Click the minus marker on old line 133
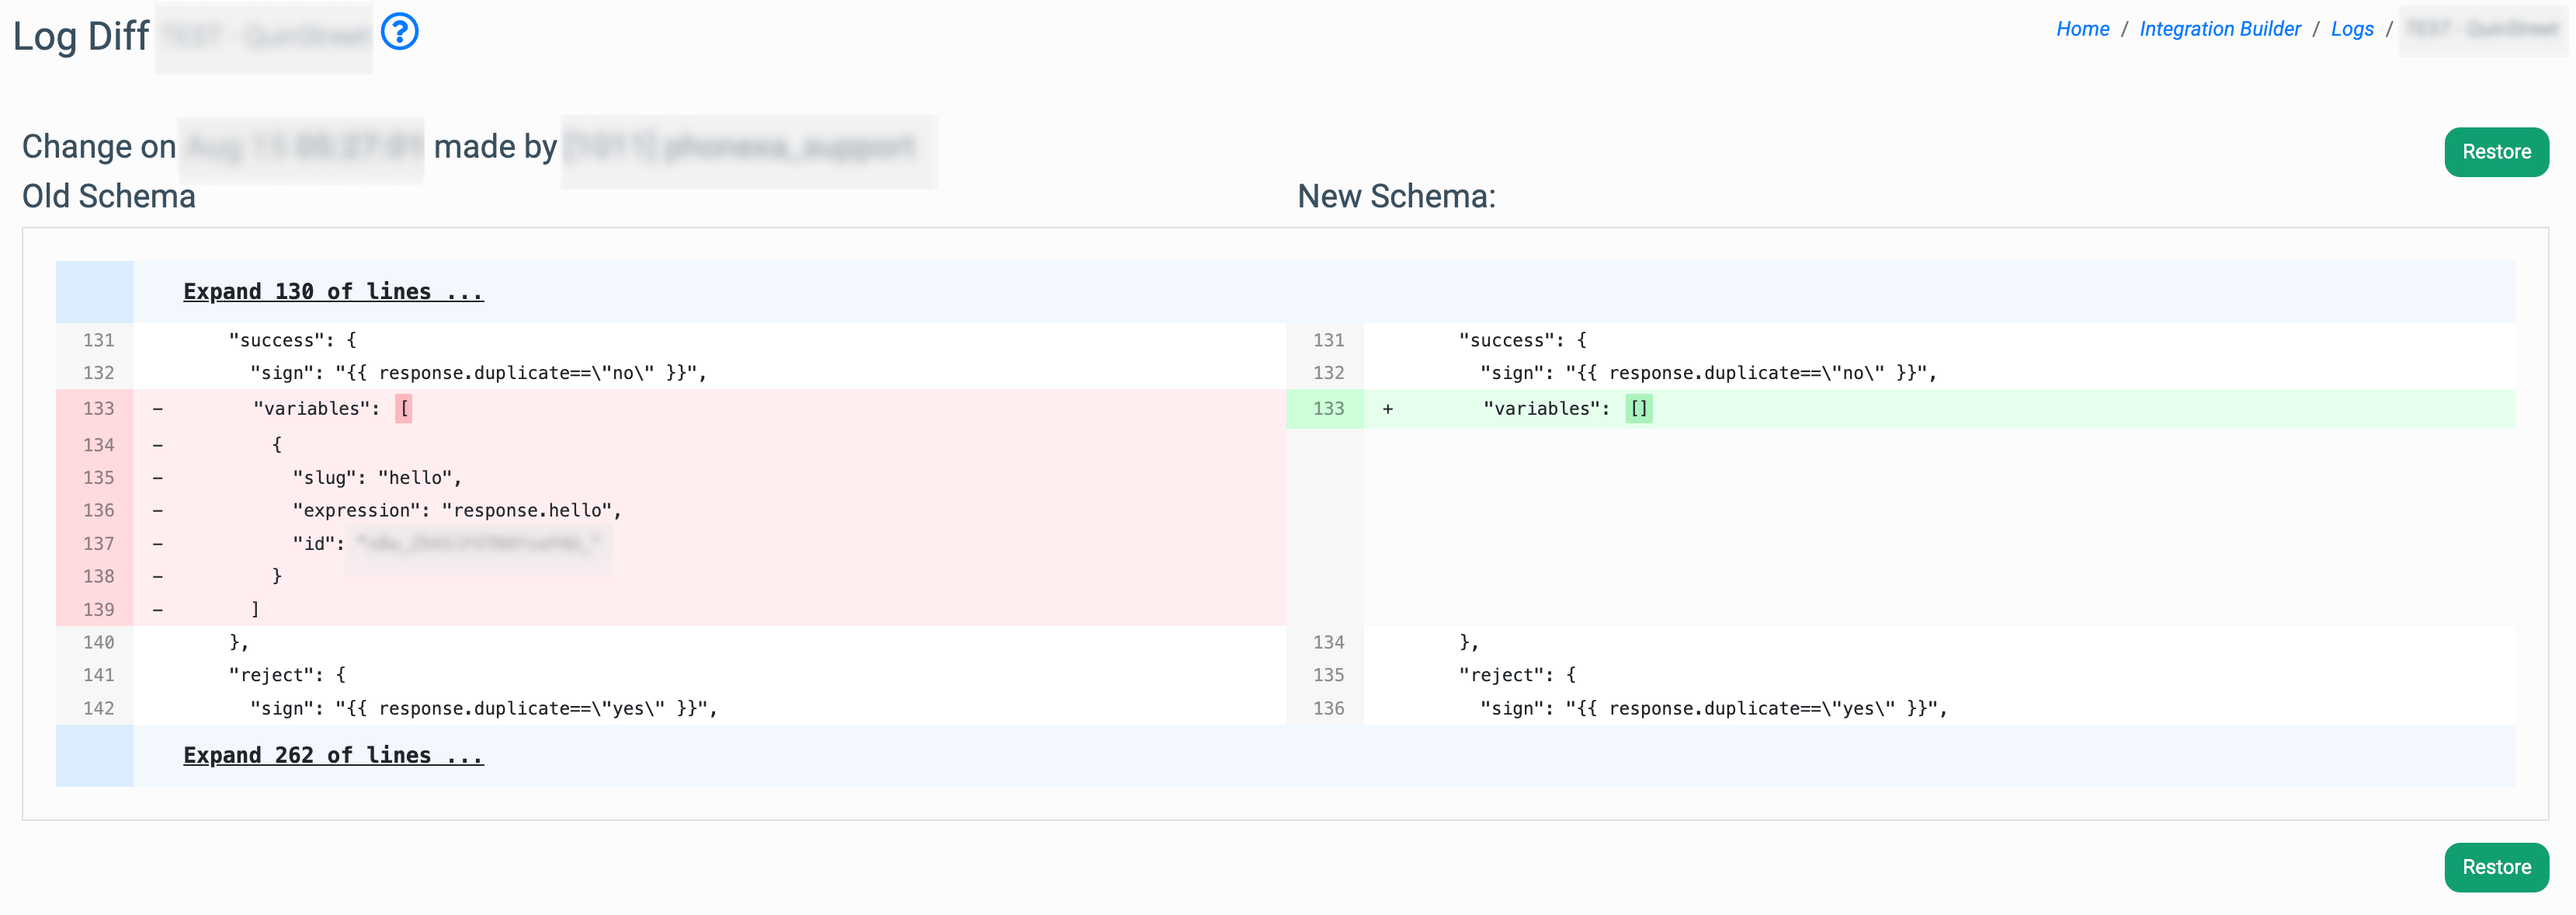Viewport: 2576px width, 915px height. pos(158,409)
